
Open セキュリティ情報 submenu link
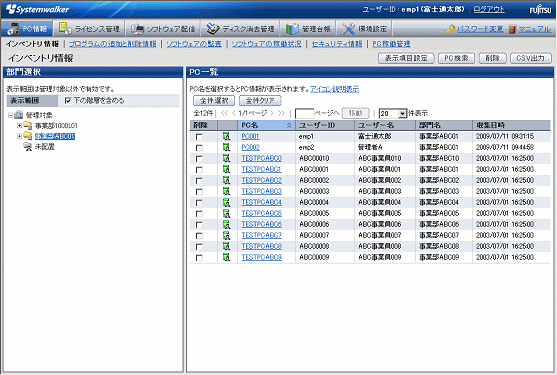point(337,44)
